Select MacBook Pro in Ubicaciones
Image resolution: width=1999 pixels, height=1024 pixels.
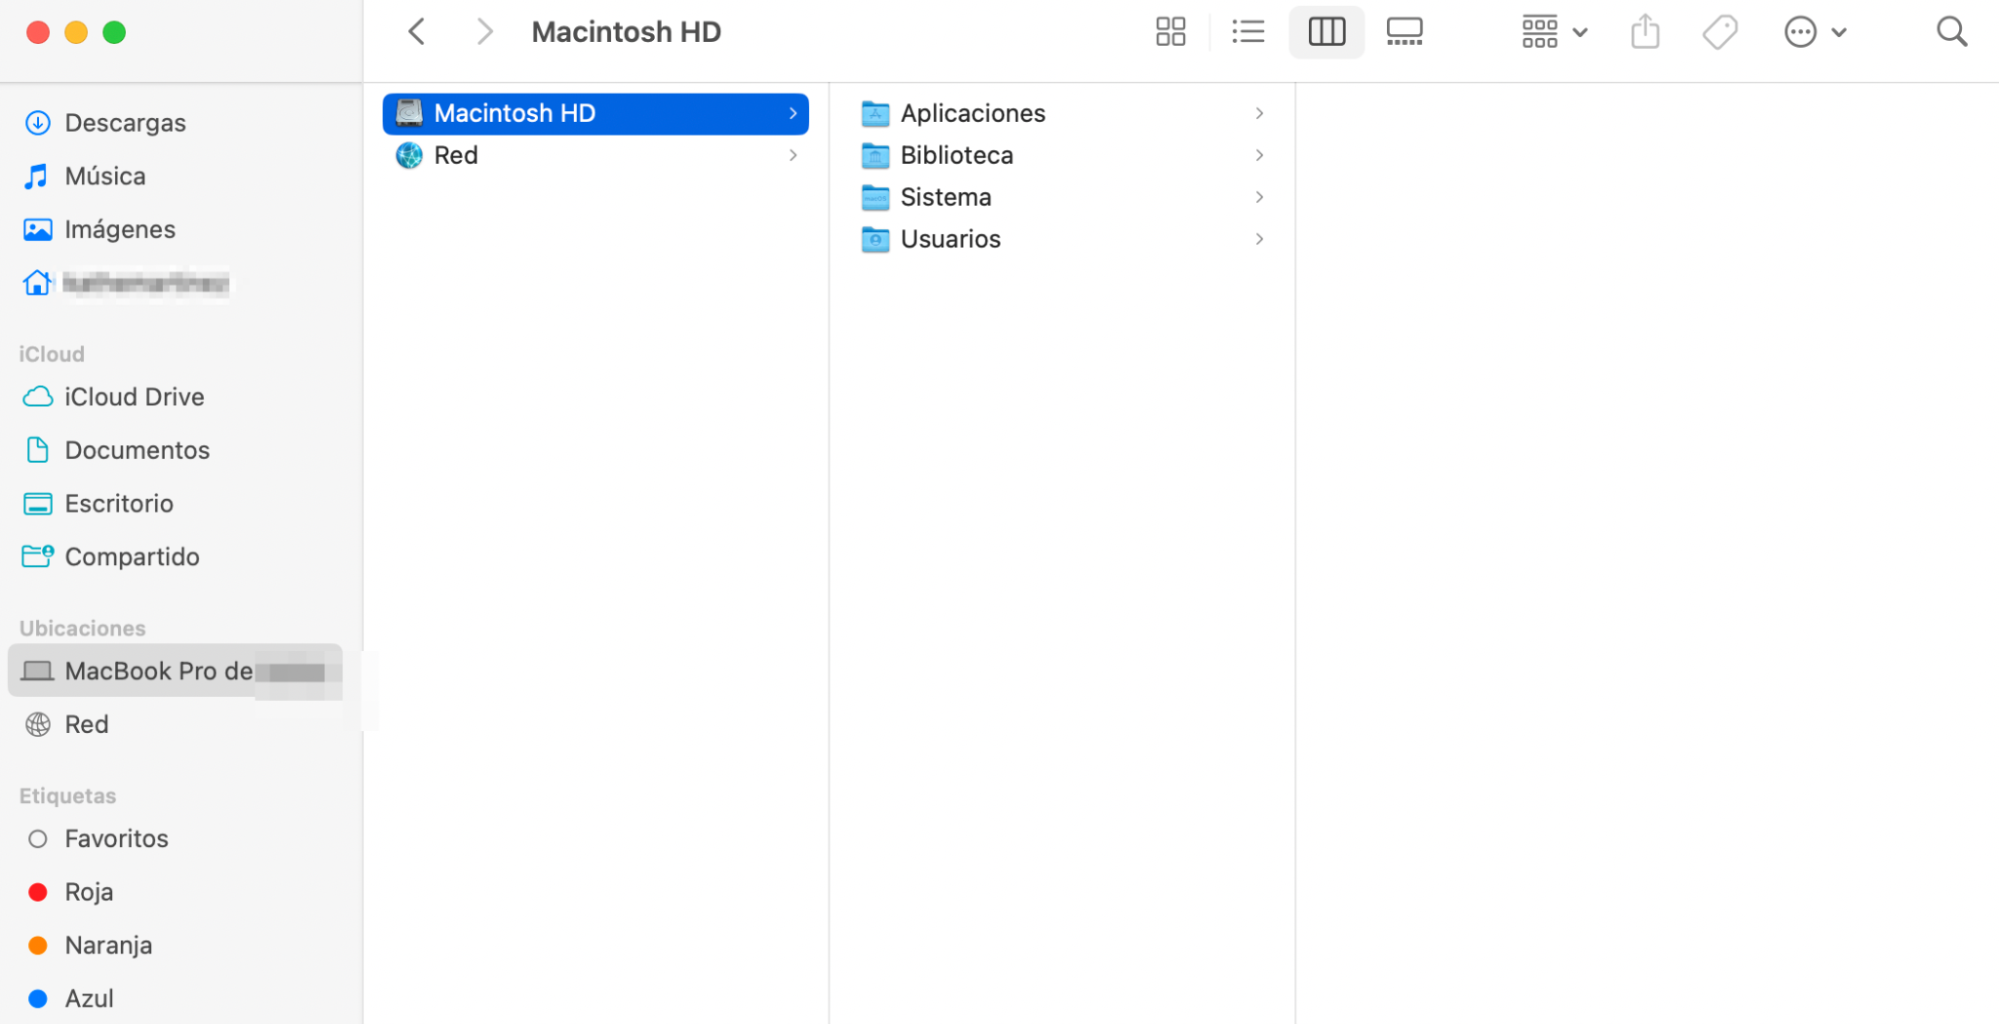(x=175, y=671)
